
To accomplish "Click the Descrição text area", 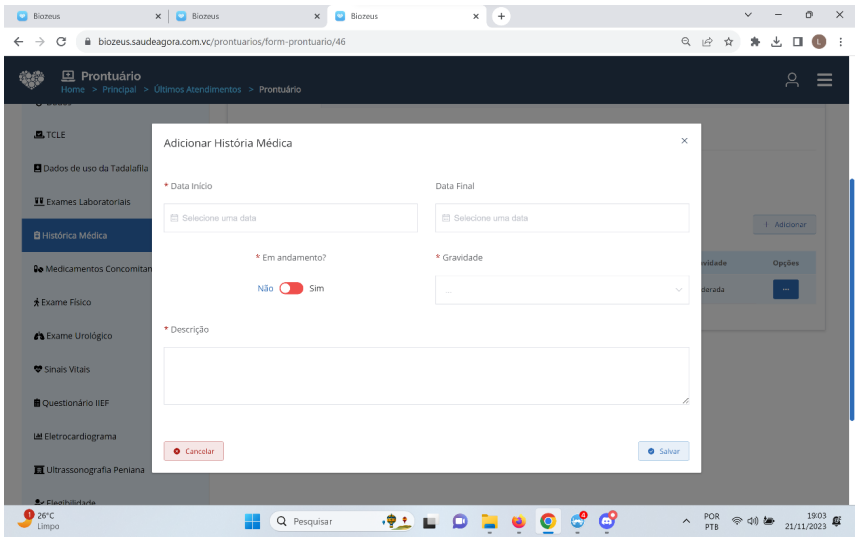I will coord(426,376).
